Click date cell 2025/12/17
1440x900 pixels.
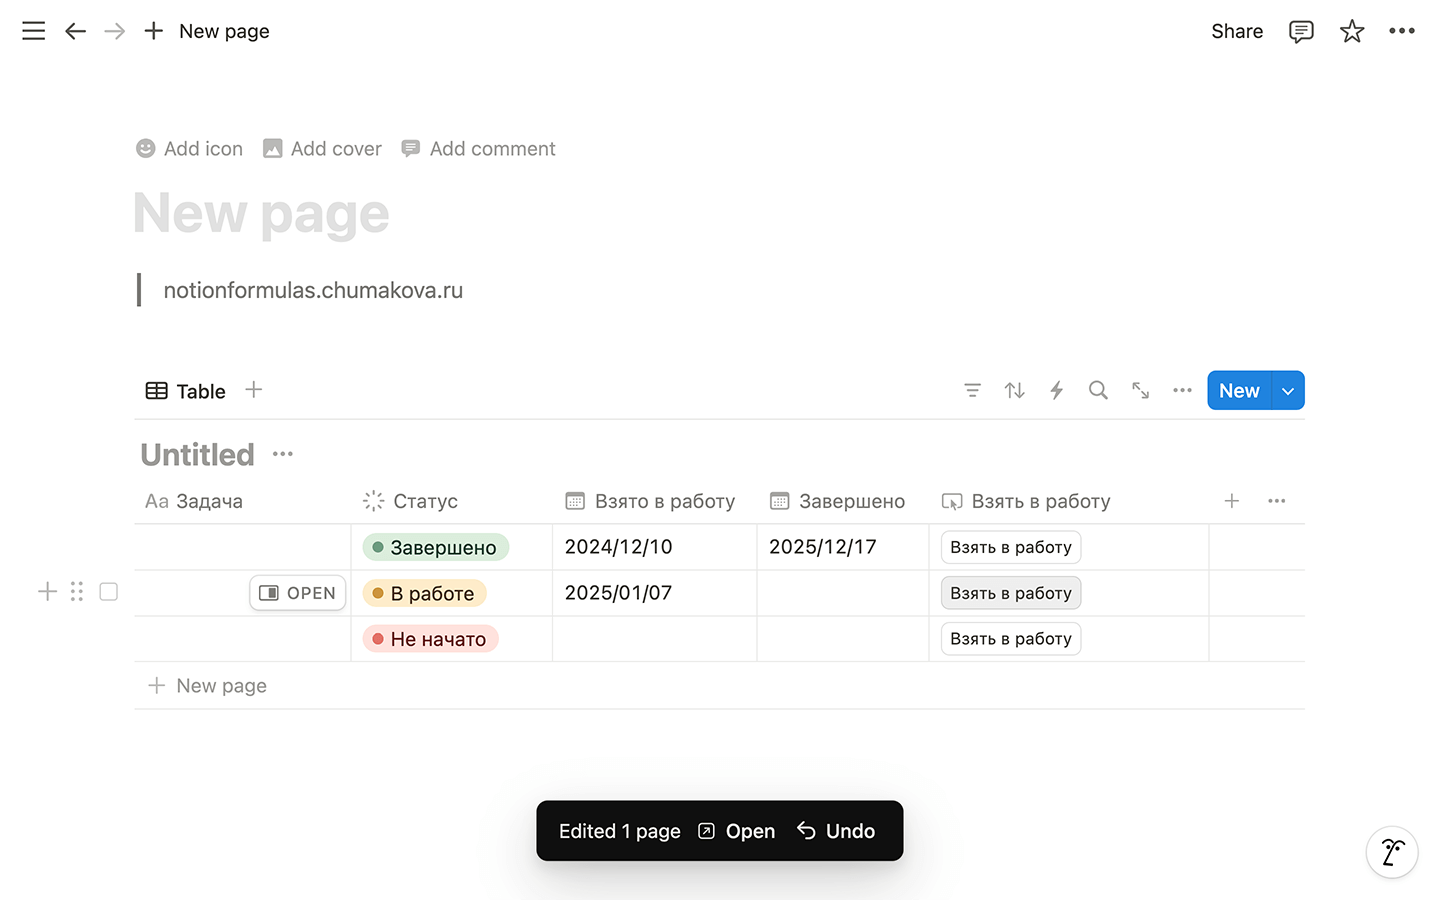823,547
